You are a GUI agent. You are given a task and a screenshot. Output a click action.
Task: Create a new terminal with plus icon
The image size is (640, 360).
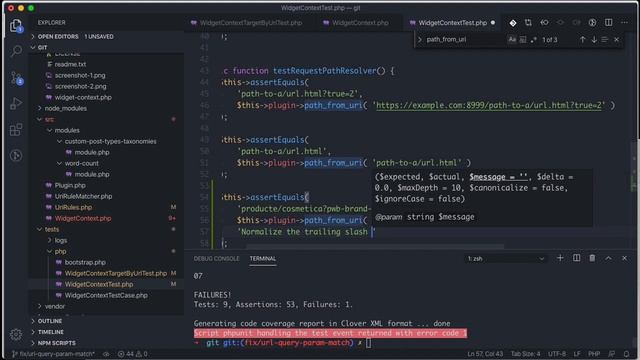tap(560, 258)
